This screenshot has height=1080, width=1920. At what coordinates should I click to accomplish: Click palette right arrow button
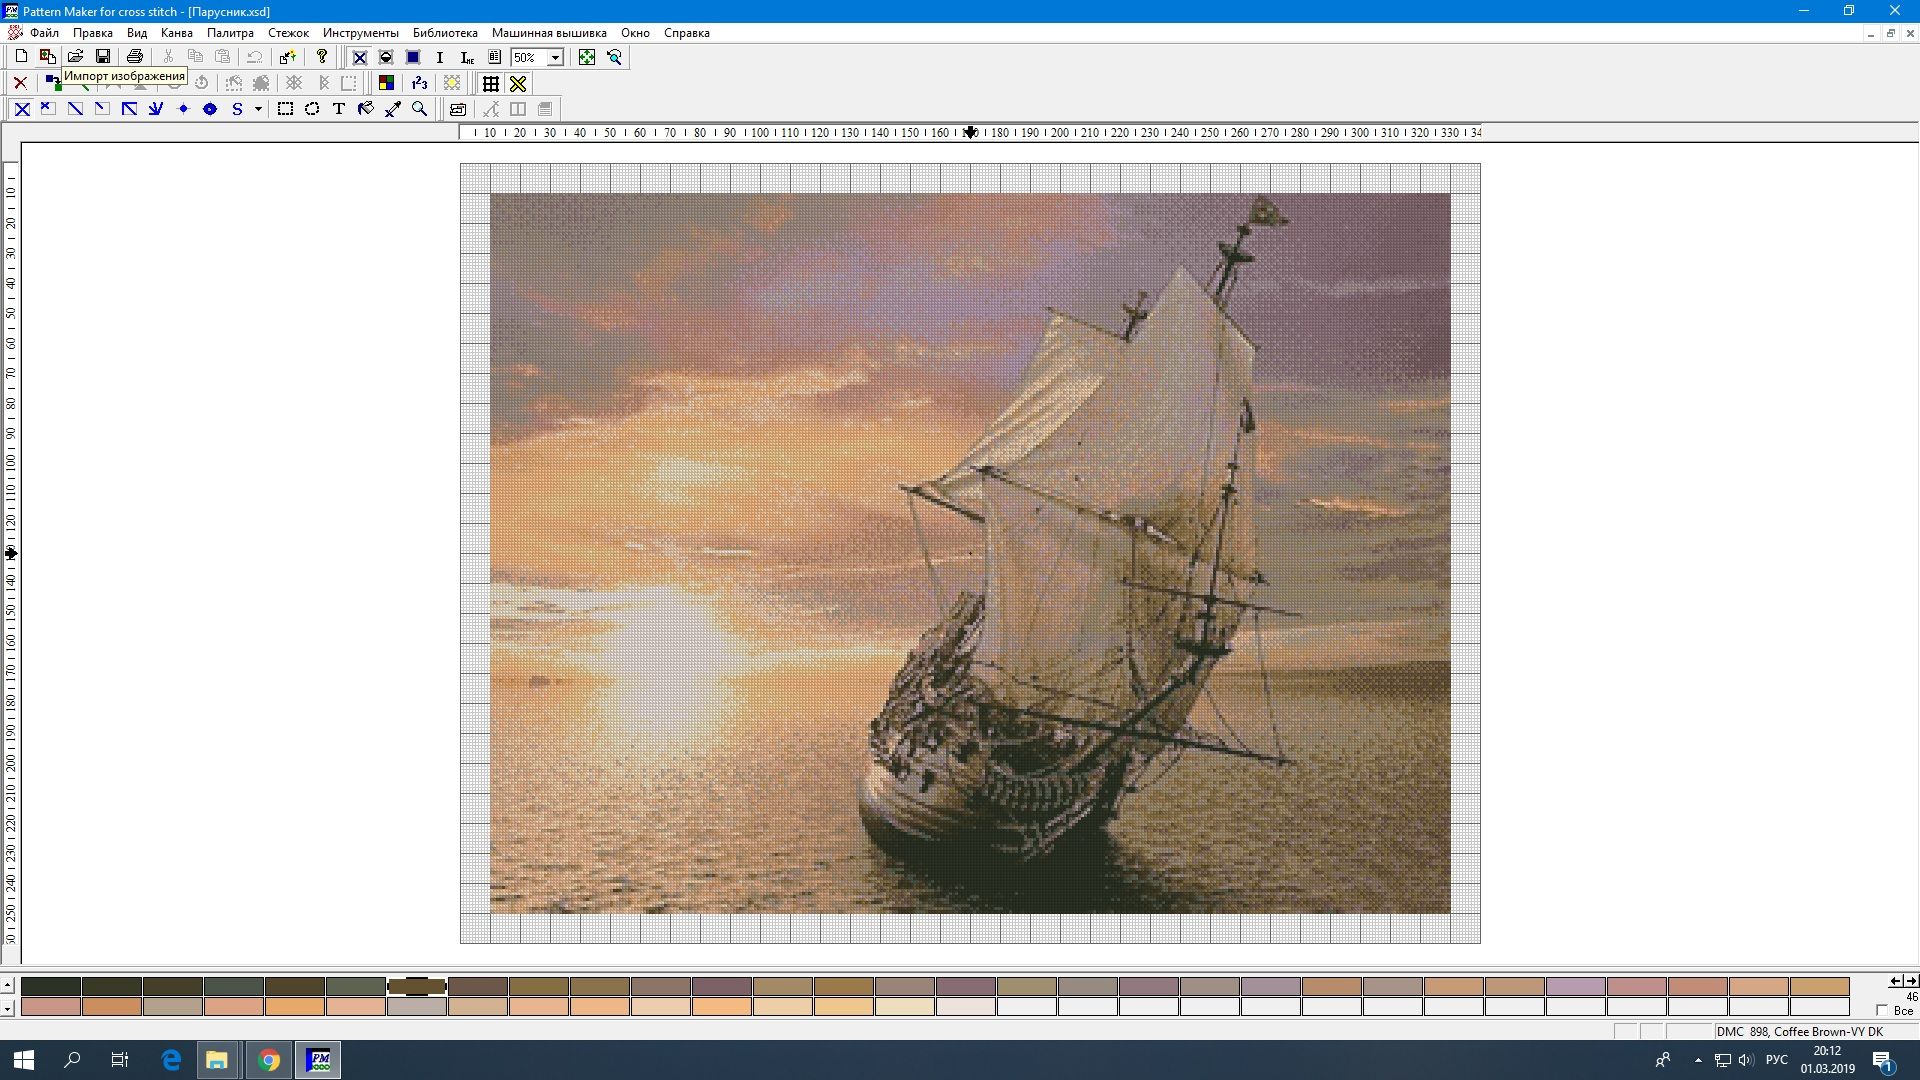pos(1910,981)
